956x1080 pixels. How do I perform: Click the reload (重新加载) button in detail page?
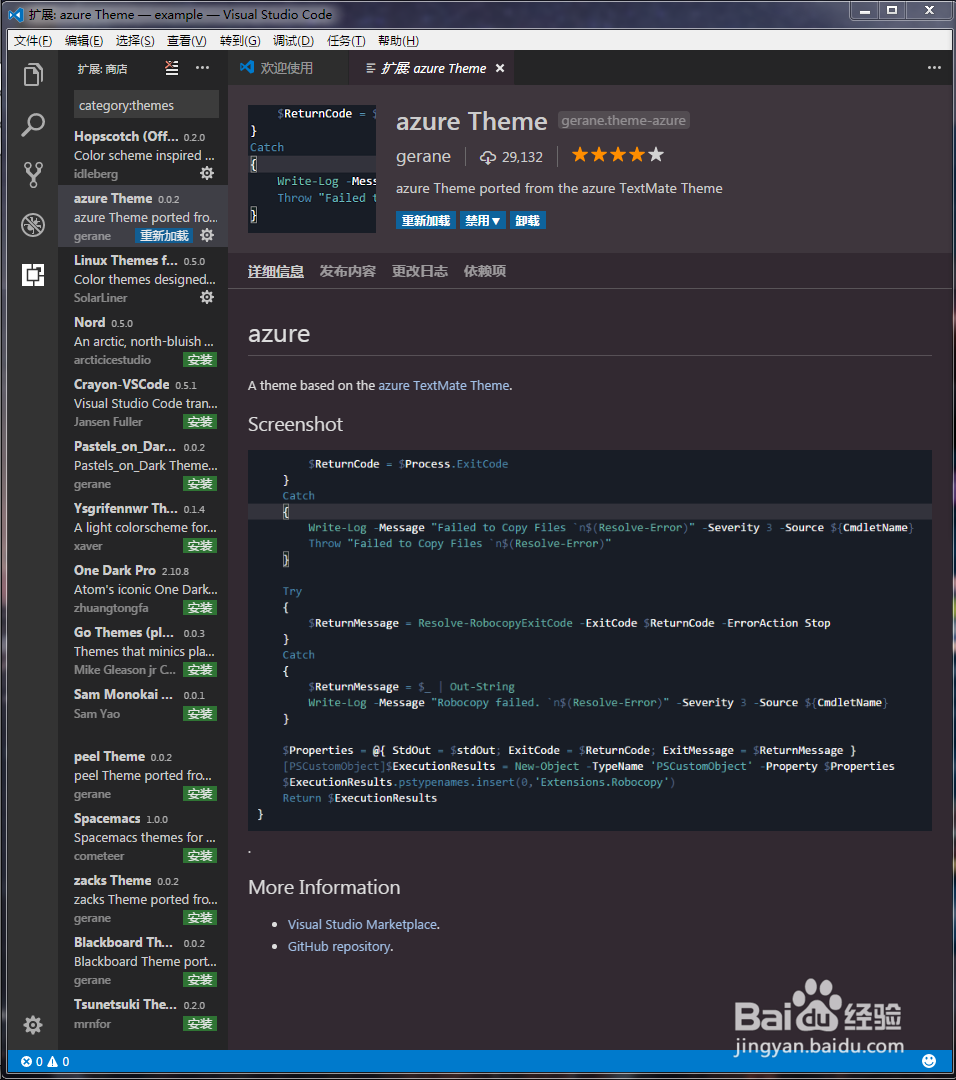click(426, 220)
